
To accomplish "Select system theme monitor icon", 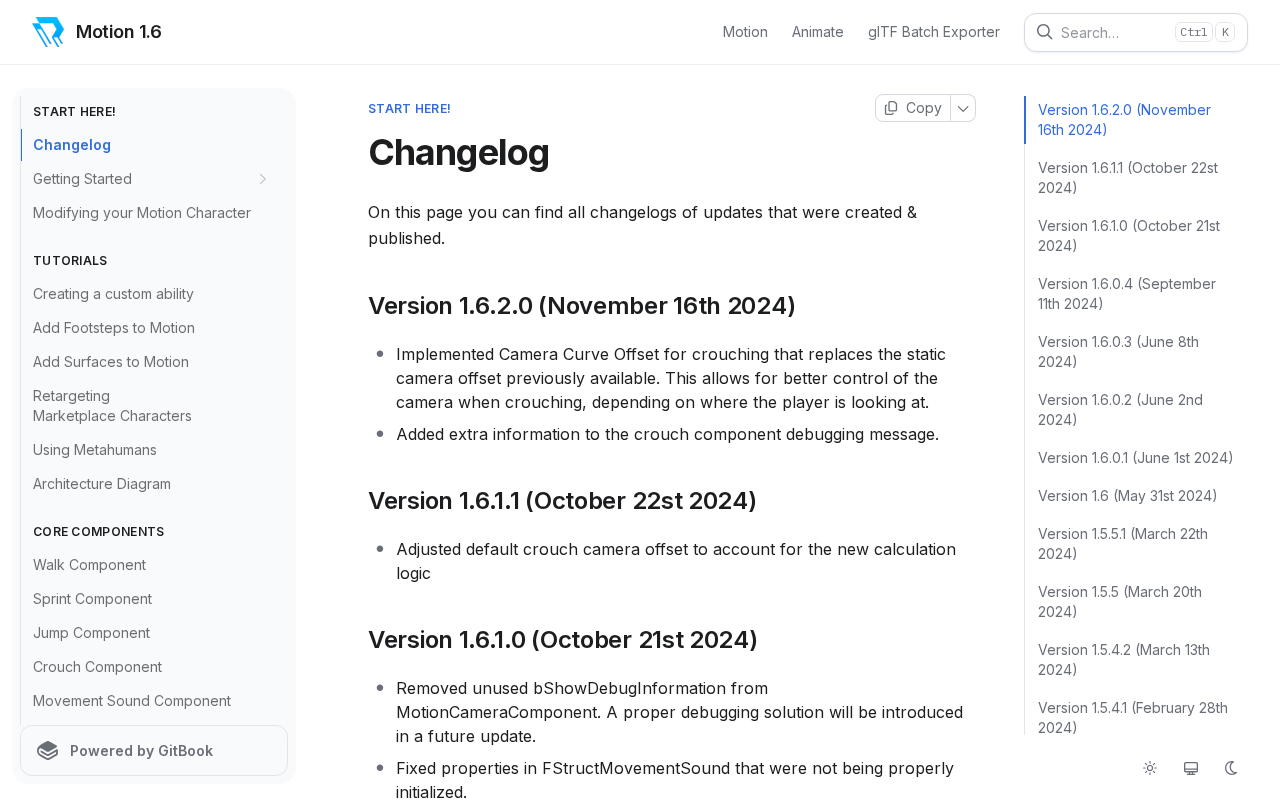I will 1191,768.
